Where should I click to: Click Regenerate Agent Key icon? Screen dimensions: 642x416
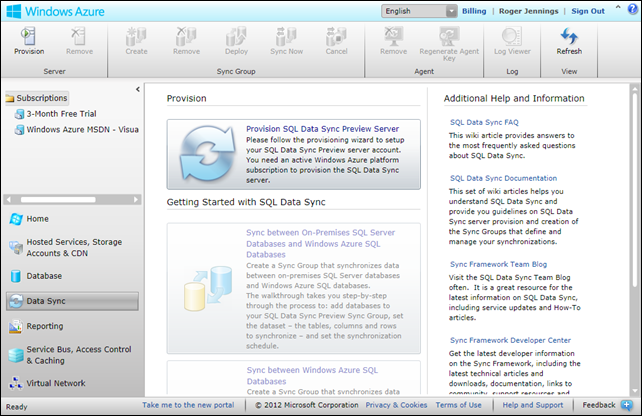(x=449, y=36)
